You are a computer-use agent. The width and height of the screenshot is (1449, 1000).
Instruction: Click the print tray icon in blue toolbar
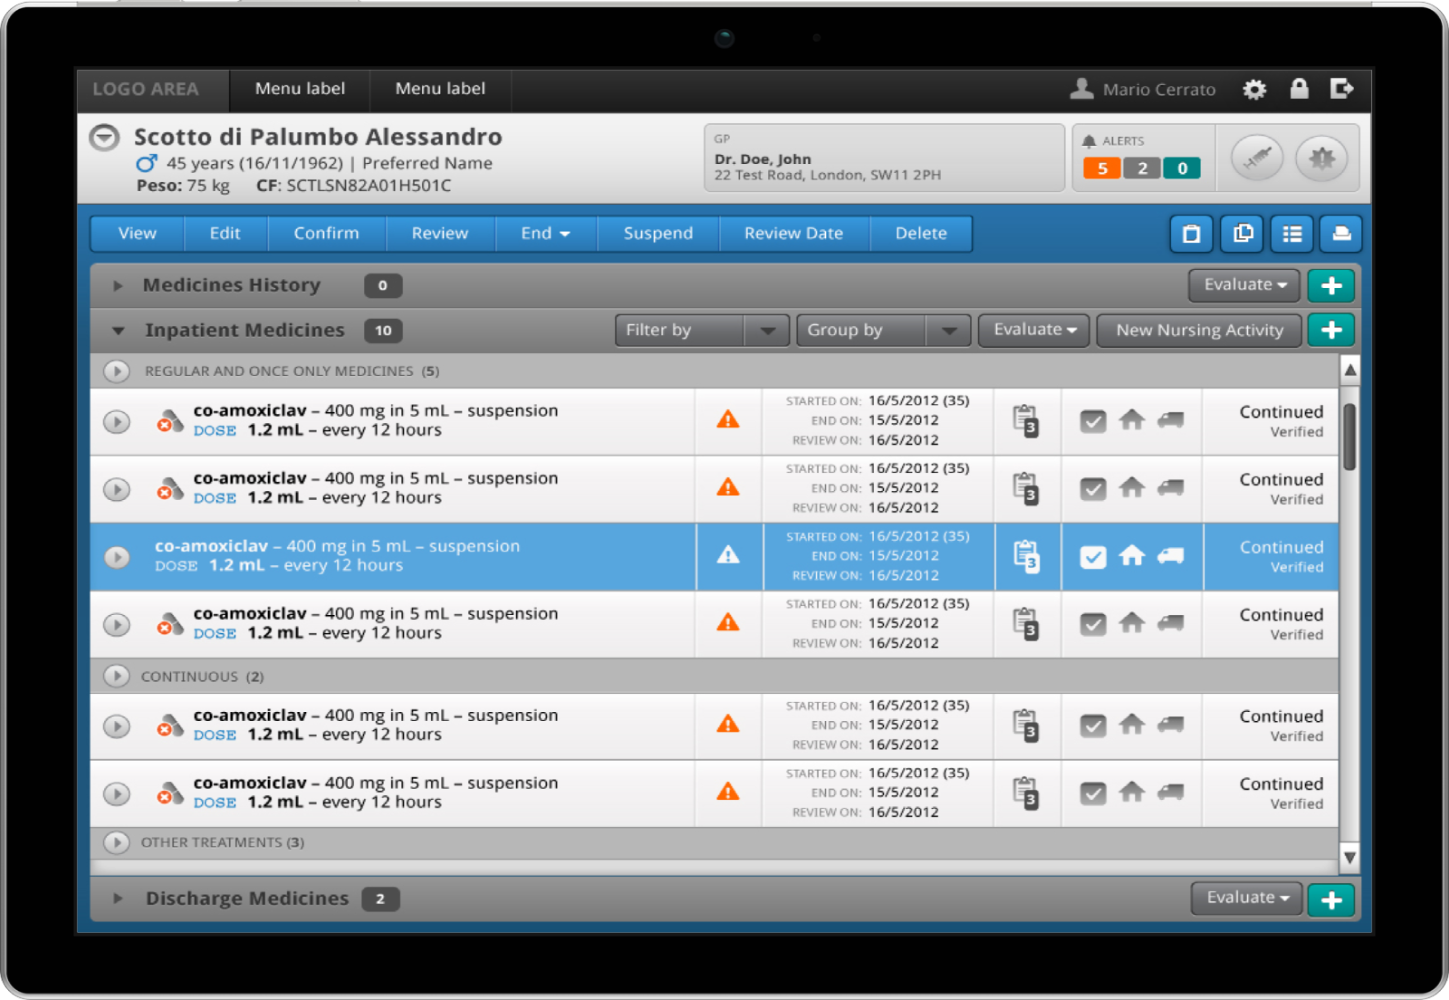pyautogui.click(x=1341, y=234)
